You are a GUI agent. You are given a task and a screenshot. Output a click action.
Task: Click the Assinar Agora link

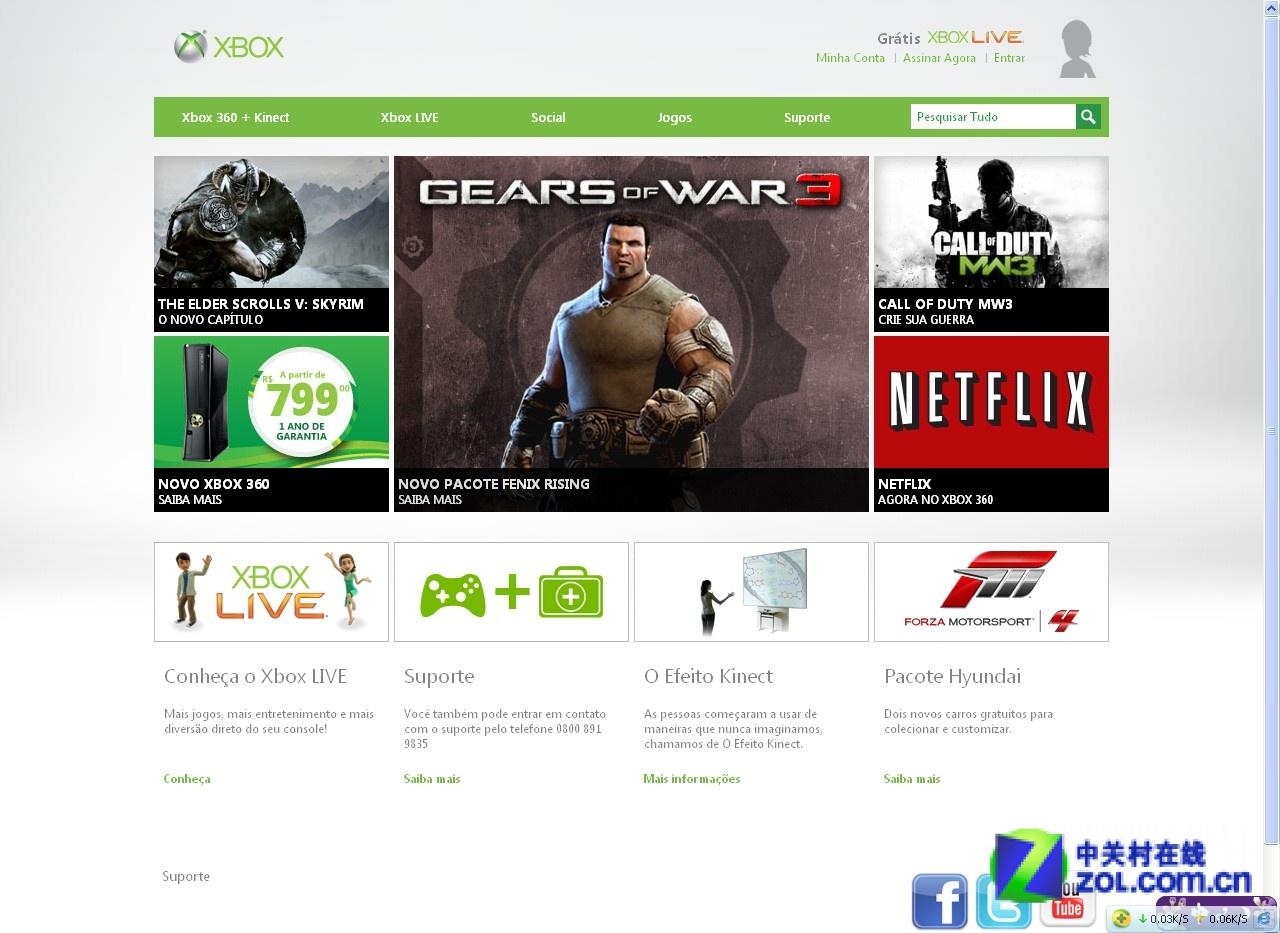[939, 58]
